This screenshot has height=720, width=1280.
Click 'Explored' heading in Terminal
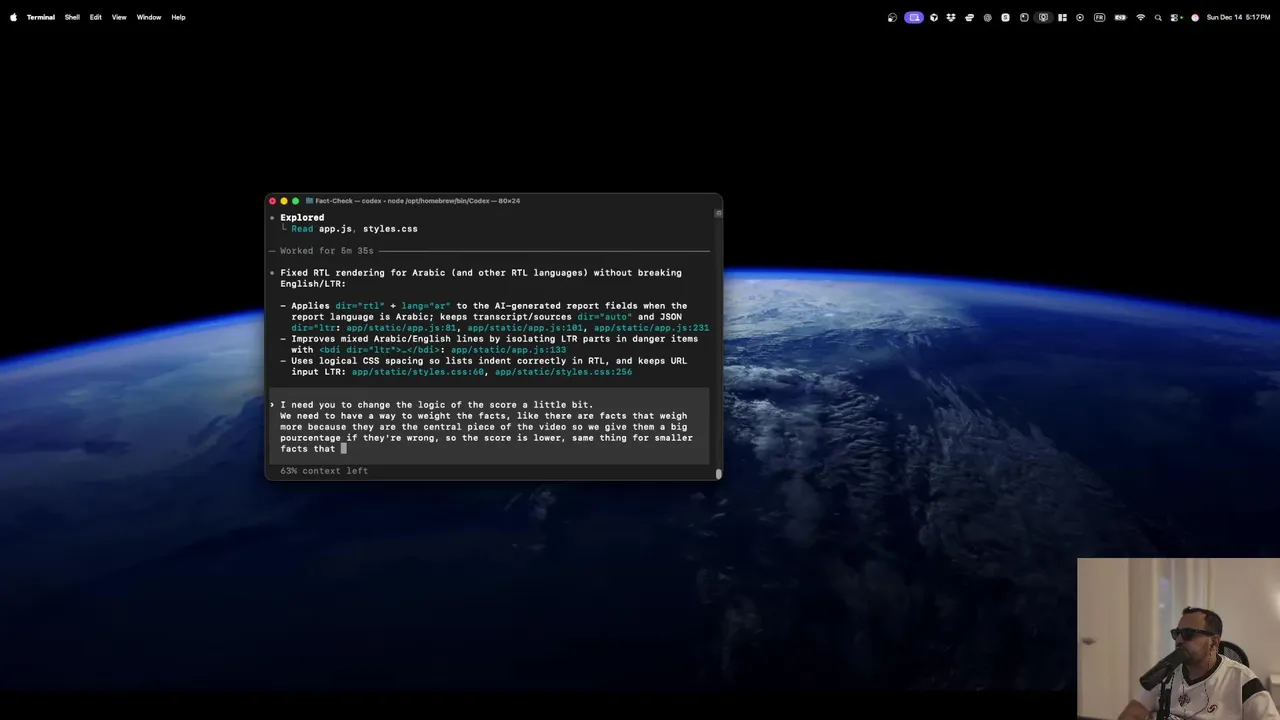coord(302,217)
